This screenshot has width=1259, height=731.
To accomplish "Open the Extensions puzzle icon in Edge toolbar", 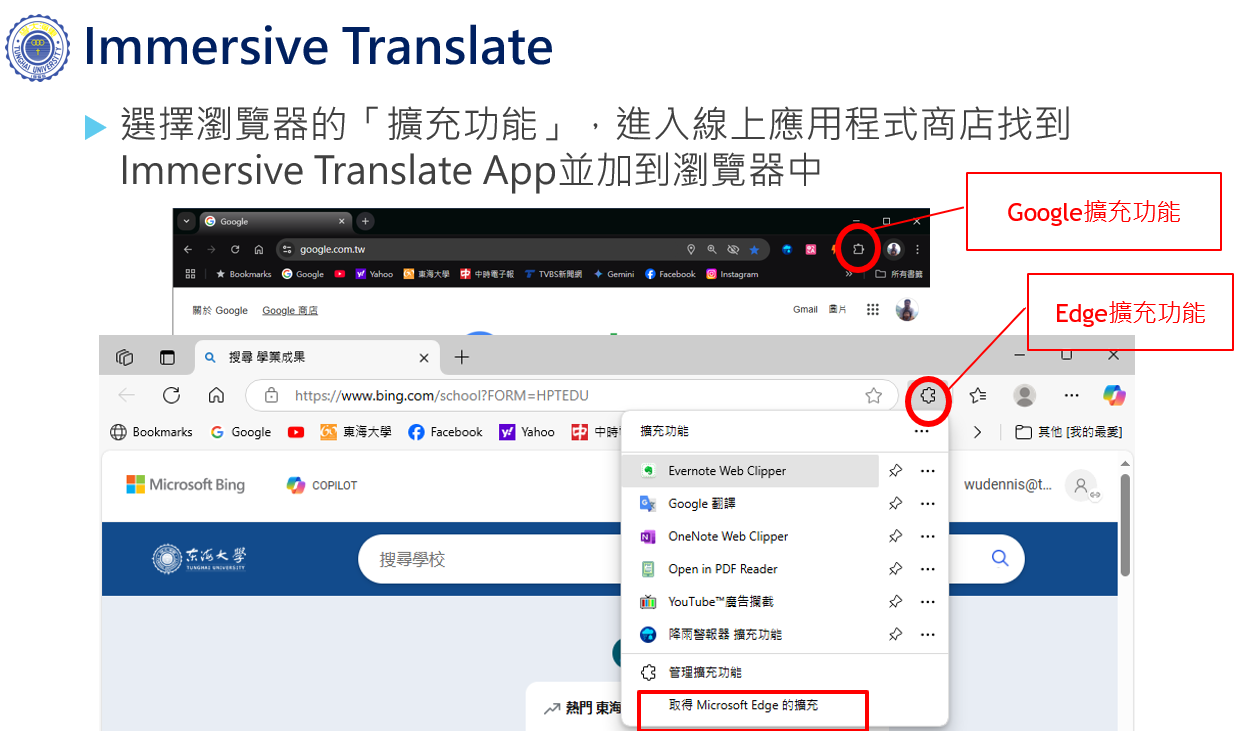I will coord(928,396).
